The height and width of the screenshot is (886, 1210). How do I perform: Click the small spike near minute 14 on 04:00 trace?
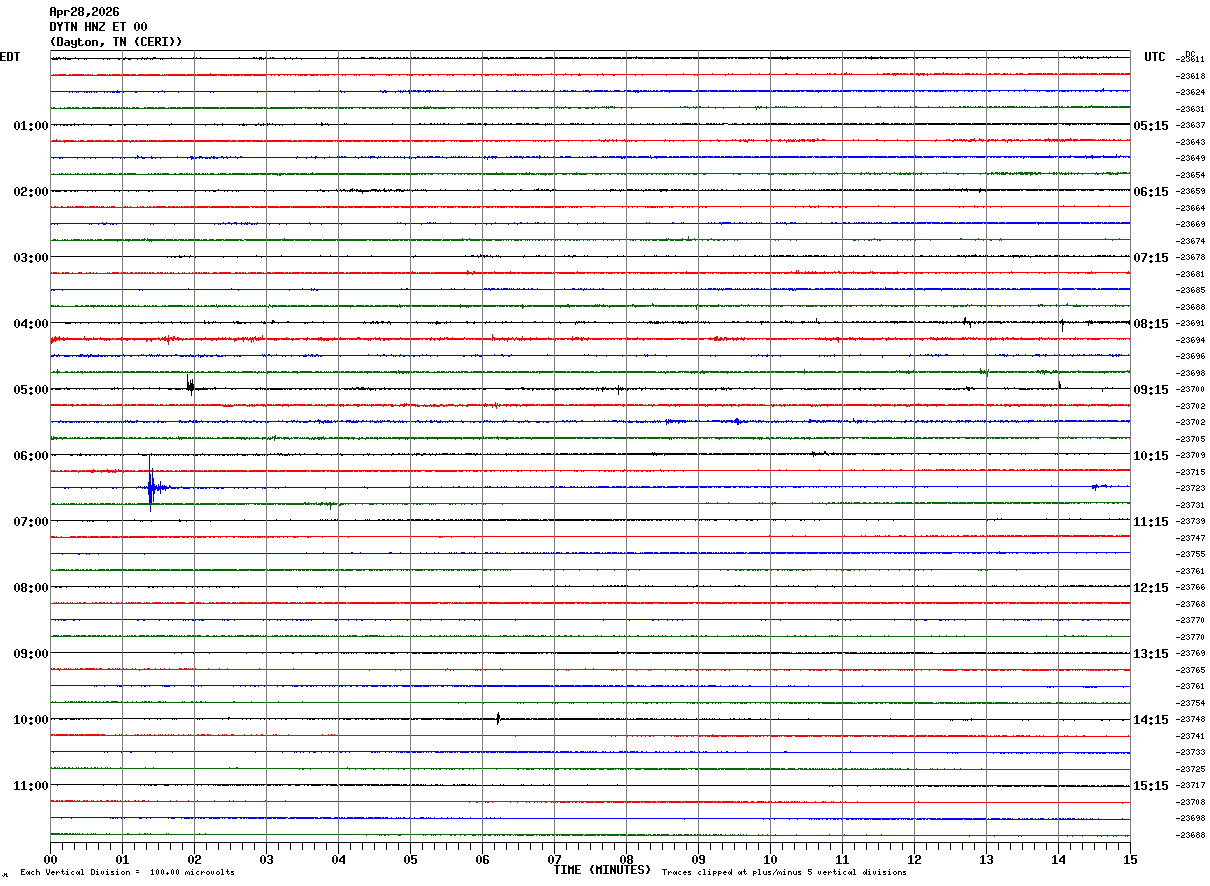(1061, 323)
